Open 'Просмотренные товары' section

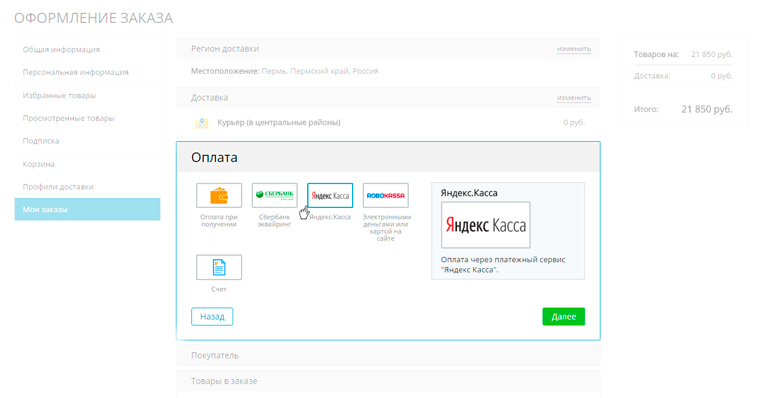click(x=69, y=118)
